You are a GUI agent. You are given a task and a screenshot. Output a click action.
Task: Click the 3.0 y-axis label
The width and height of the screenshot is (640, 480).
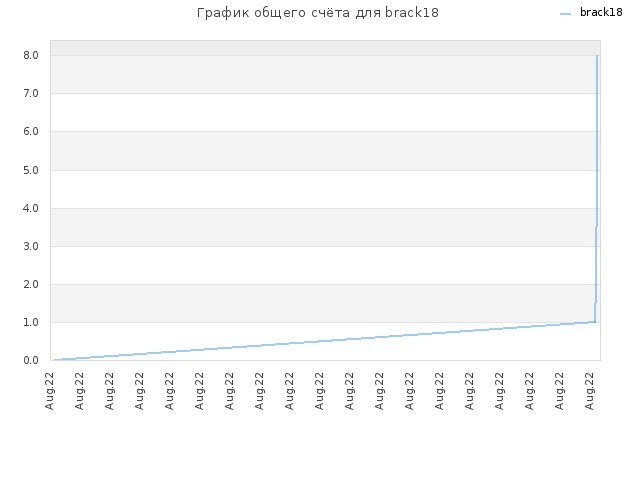pyautogui.click(x=31, y=246)
